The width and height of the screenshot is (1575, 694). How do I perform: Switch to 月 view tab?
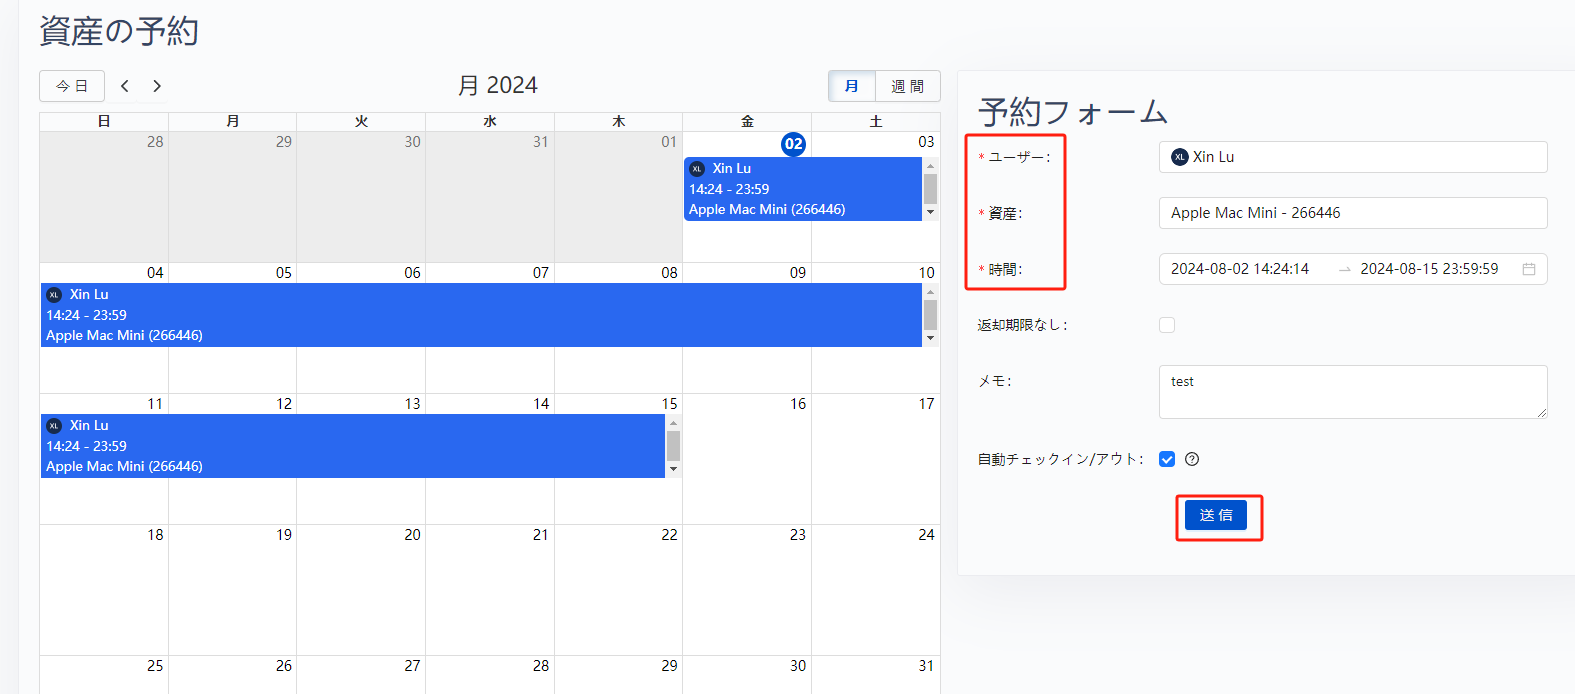click(x=852, y=86)
